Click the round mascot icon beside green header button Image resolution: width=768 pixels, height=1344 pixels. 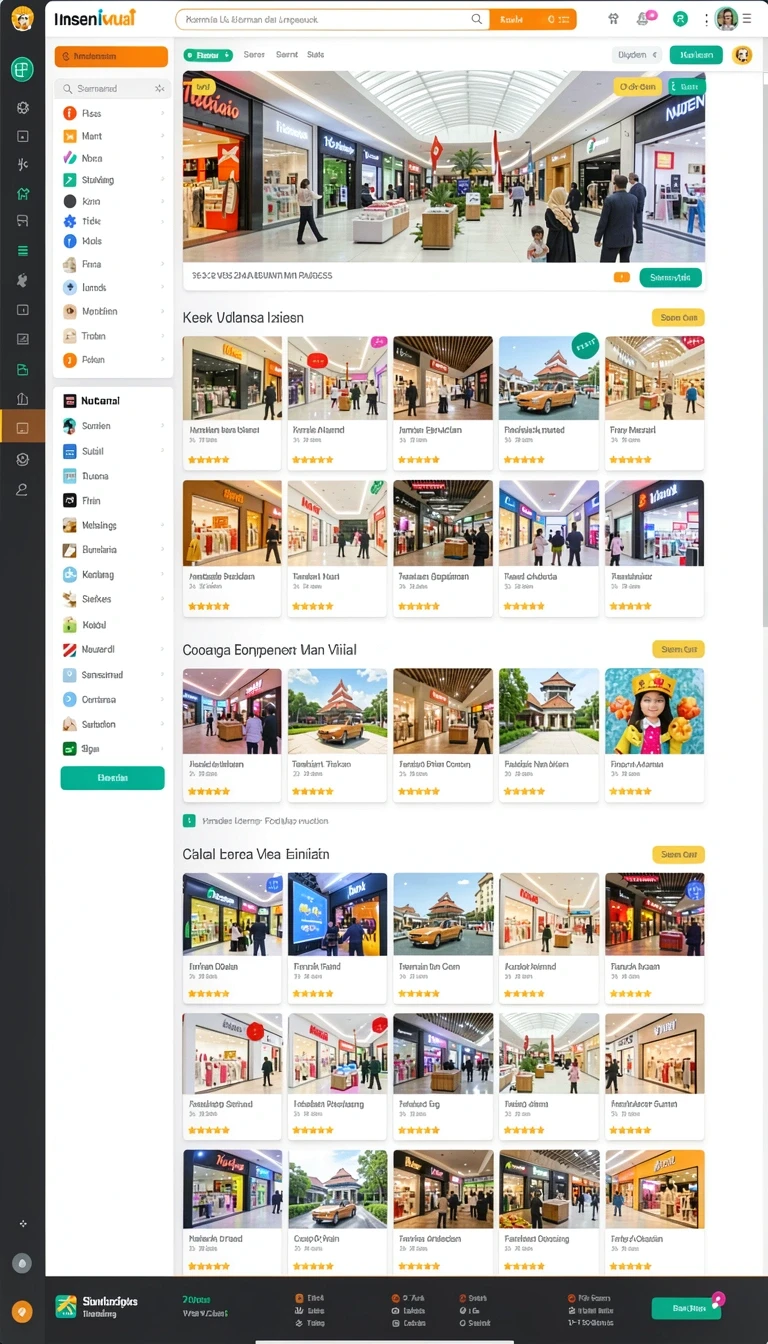pos(742,56)
